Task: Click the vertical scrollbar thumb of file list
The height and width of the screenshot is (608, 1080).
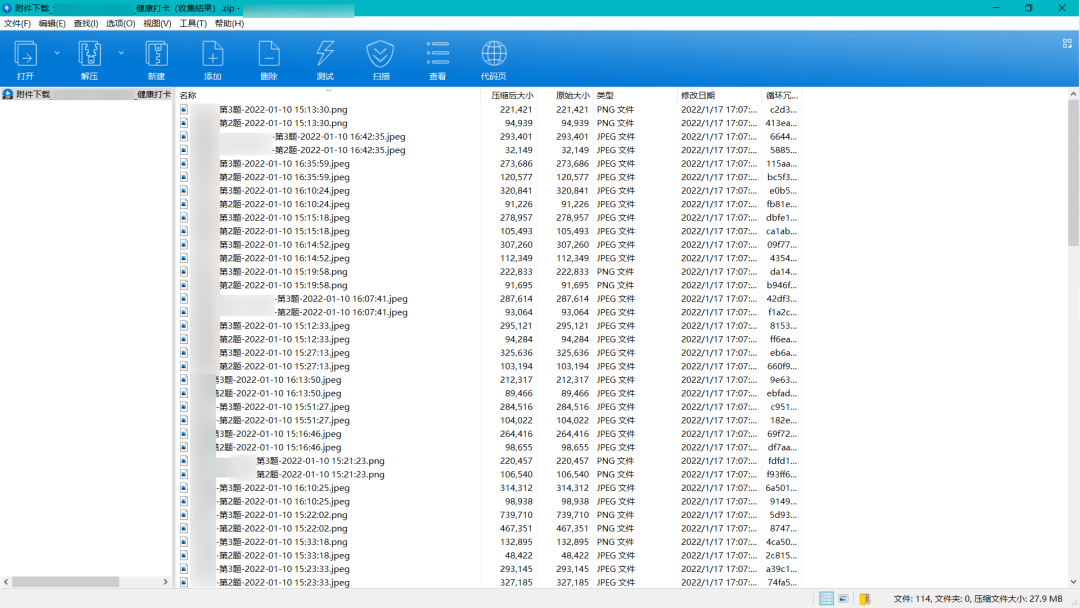Action: pyautogui.click(x=1073, y=174)
